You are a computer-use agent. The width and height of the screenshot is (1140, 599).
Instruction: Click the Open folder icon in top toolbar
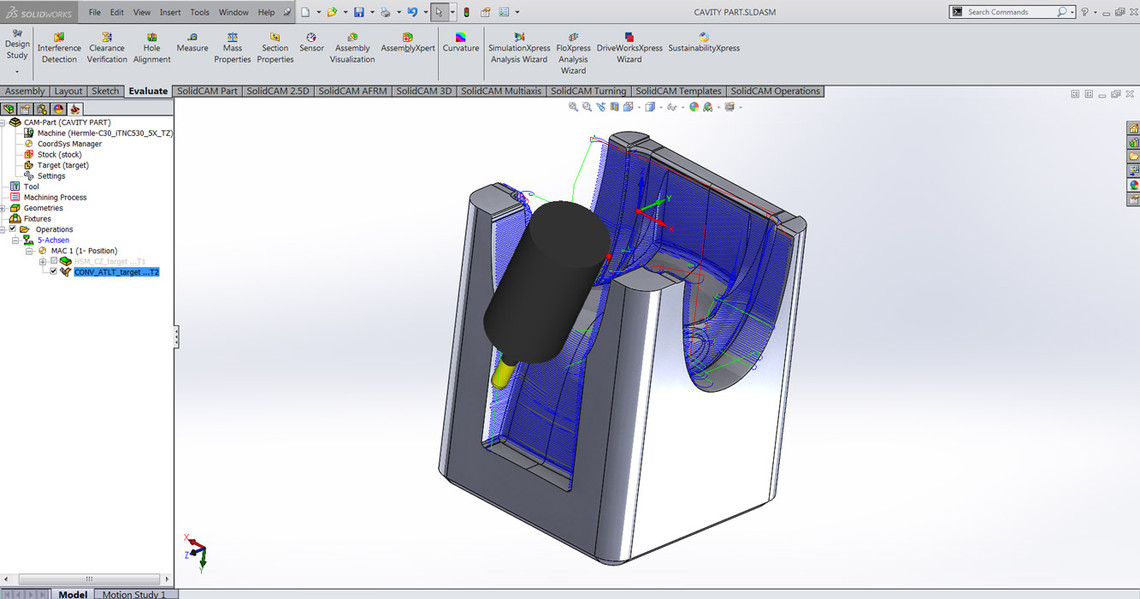point(332,12)
